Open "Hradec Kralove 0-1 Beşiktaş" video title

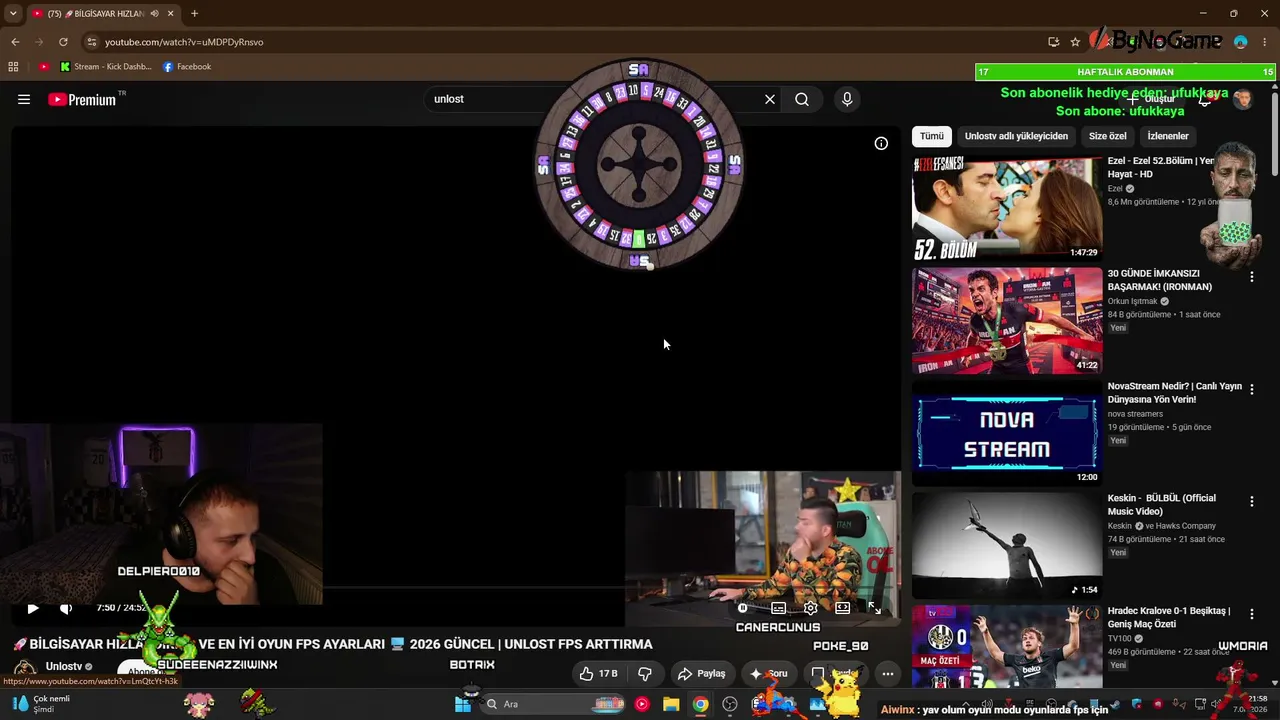pos(1169,618)
